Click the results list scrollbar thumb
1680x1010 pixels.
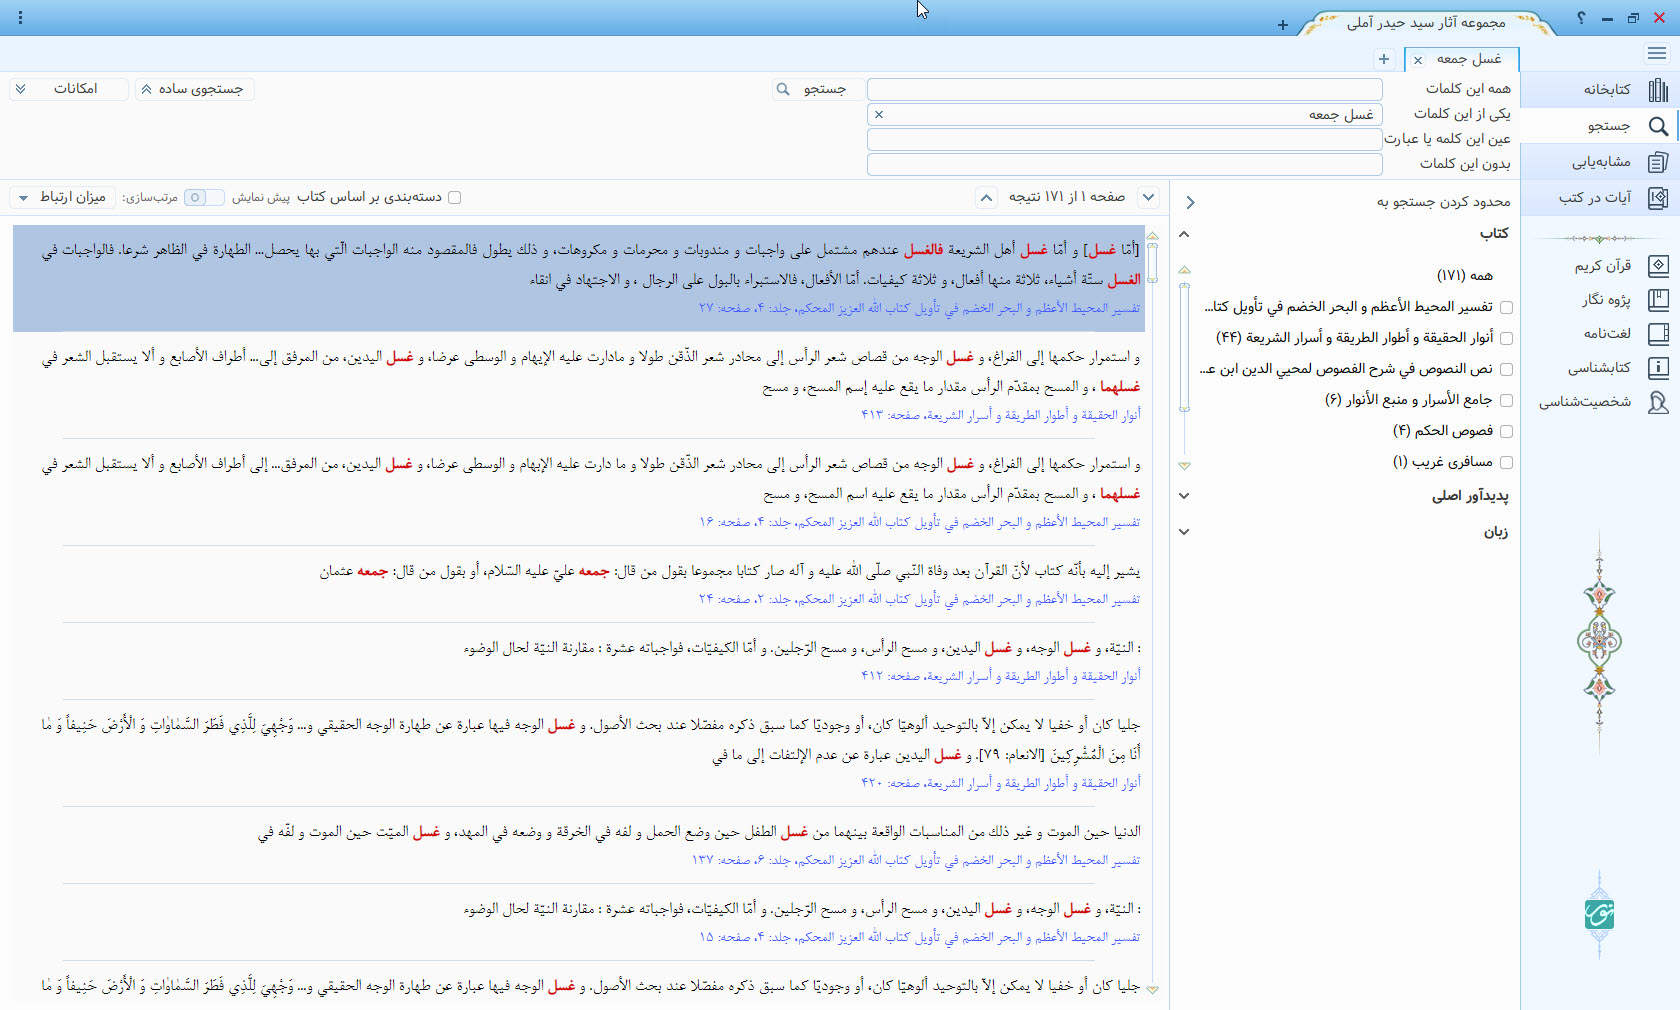tap(1152, 263)
